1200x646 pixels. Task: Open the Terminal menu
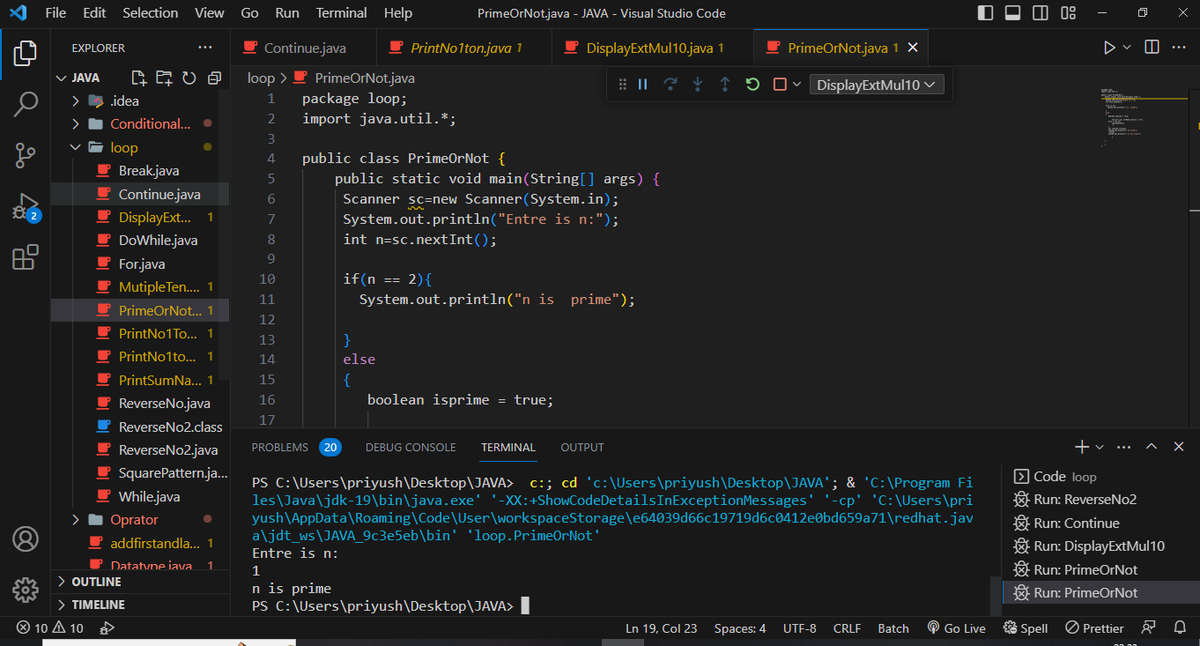tap(341, 13)
